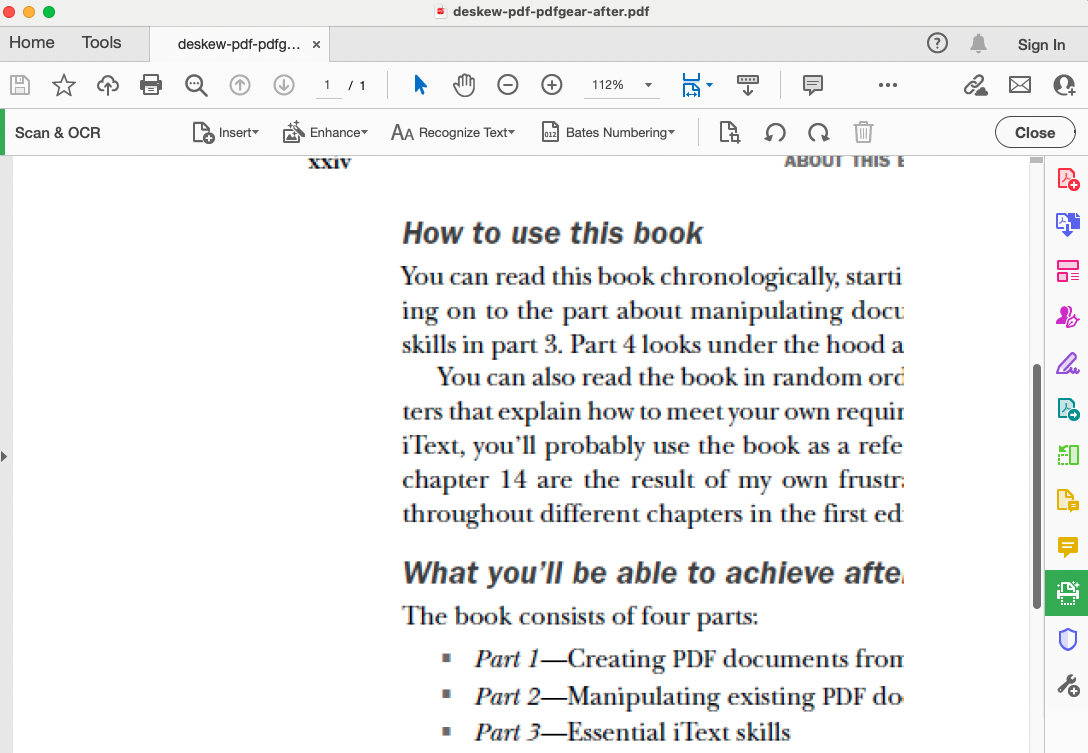Screen dimensions: 1088x753
Task: Open the green pages tool in the sidebar
Action: (1068, 455)
